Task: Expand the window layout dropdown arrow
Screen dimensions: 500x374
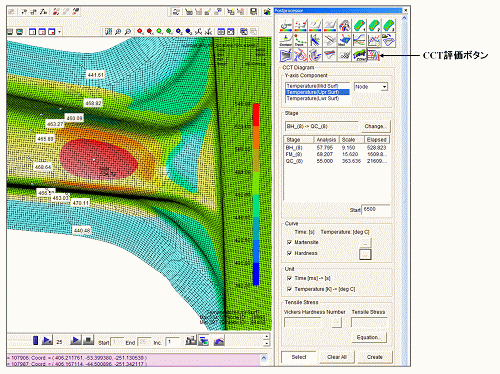Action: point(60,32)
